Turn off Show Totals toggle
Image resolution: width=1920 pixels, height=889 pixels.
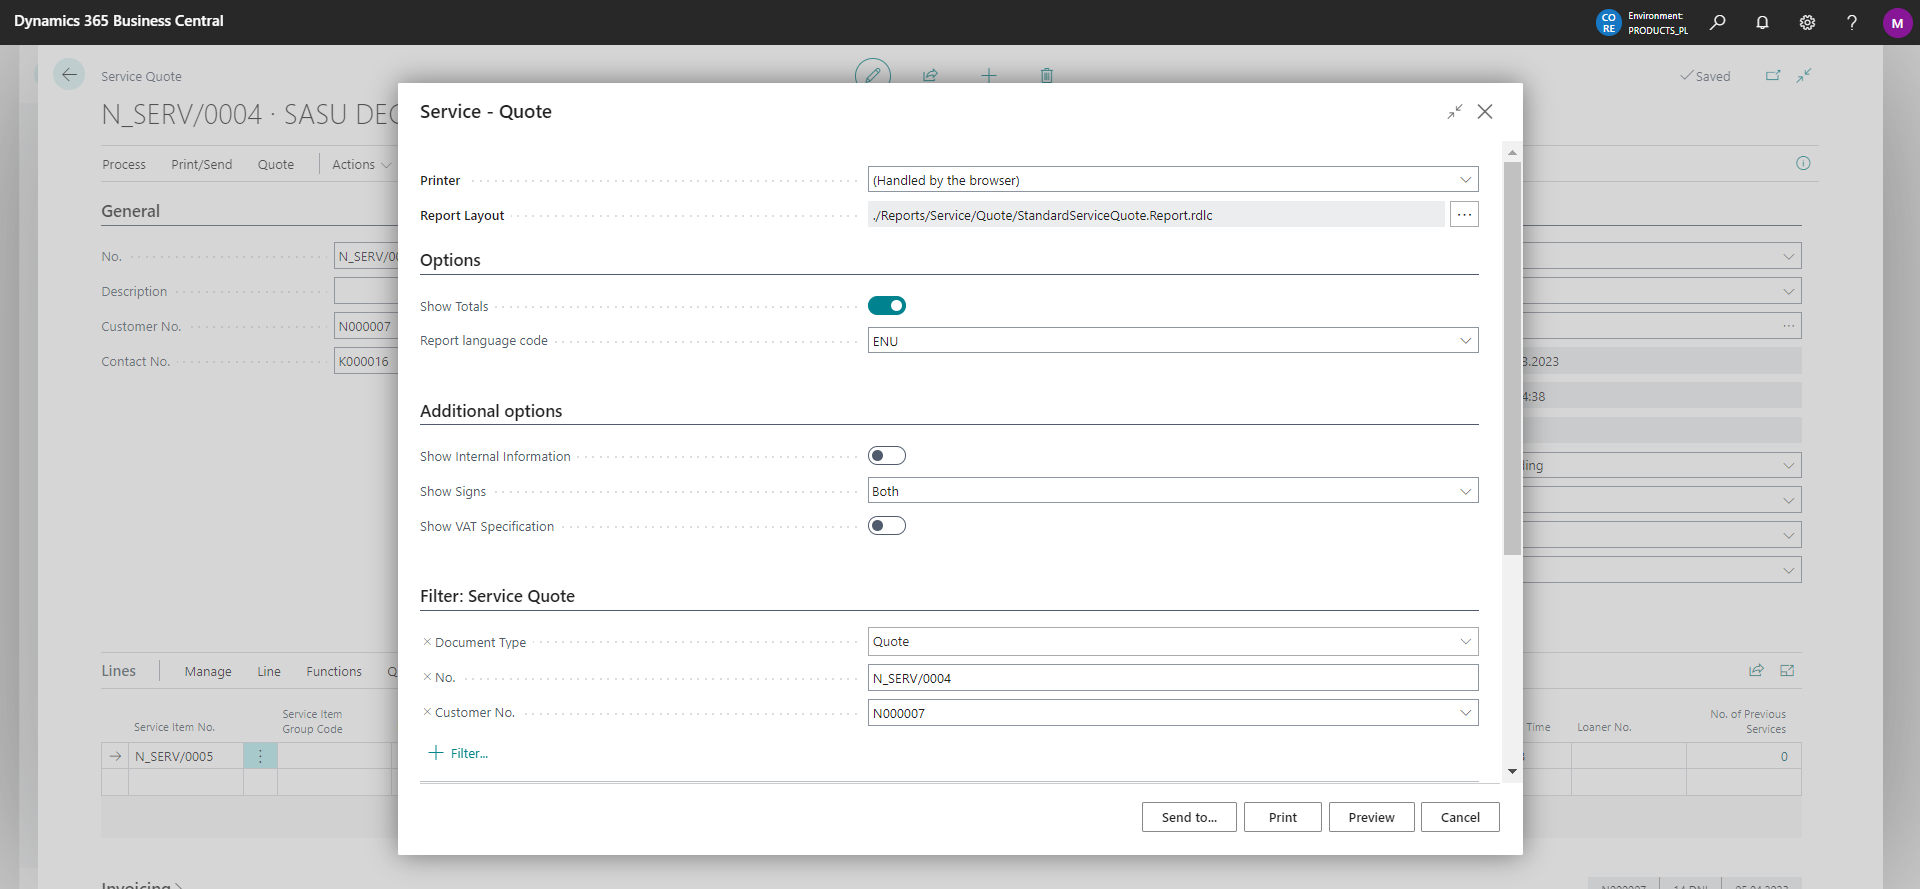887,306
